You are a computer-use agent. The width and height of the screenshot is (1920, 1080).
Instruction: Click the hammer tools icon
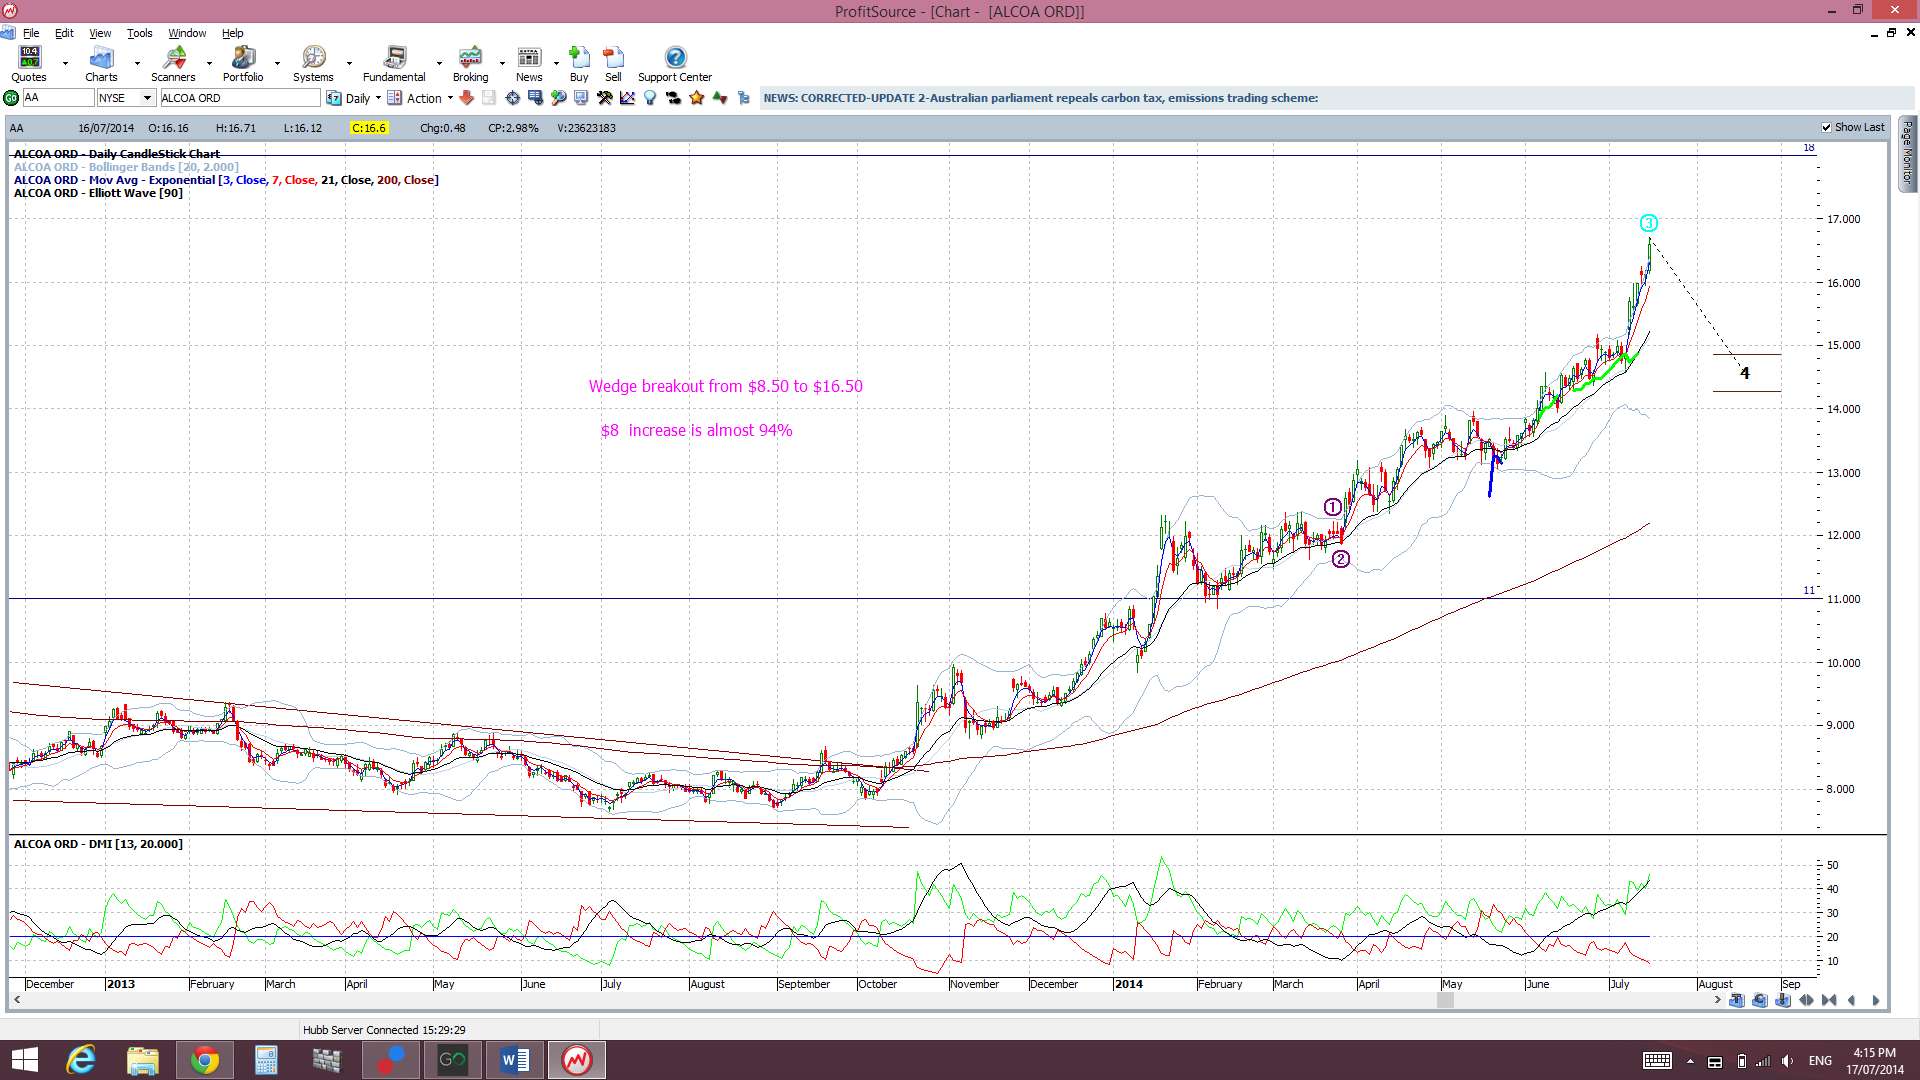point(604,98)
